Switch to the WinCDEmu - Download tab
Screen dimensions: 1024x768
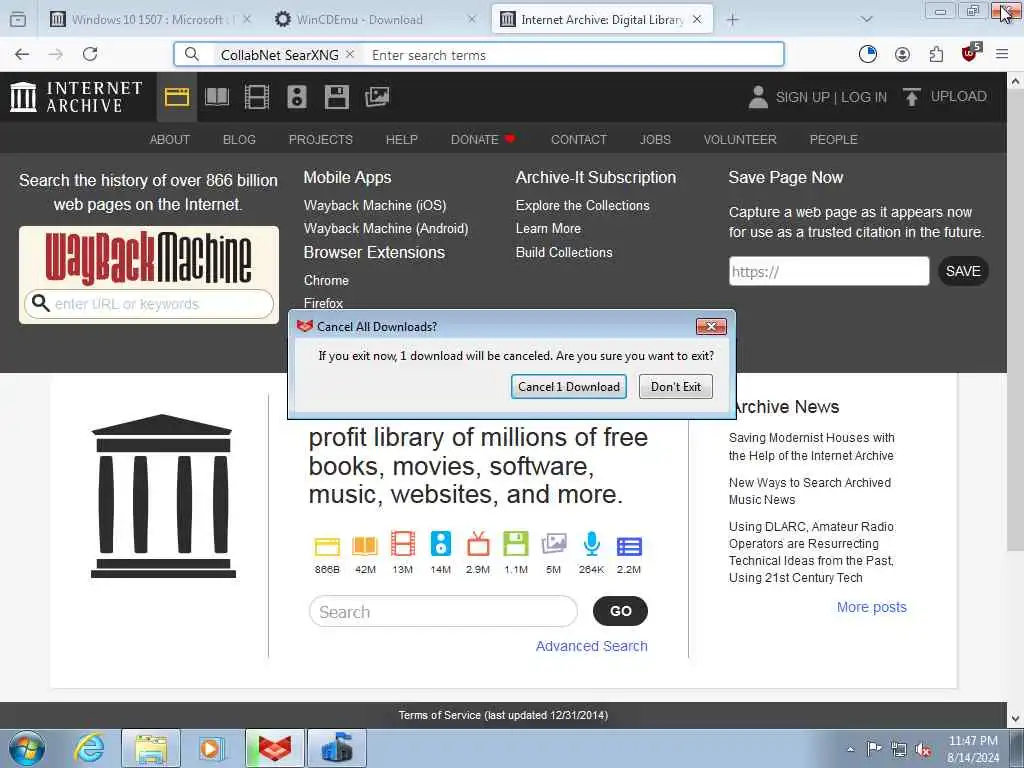(x=376, y=20)
